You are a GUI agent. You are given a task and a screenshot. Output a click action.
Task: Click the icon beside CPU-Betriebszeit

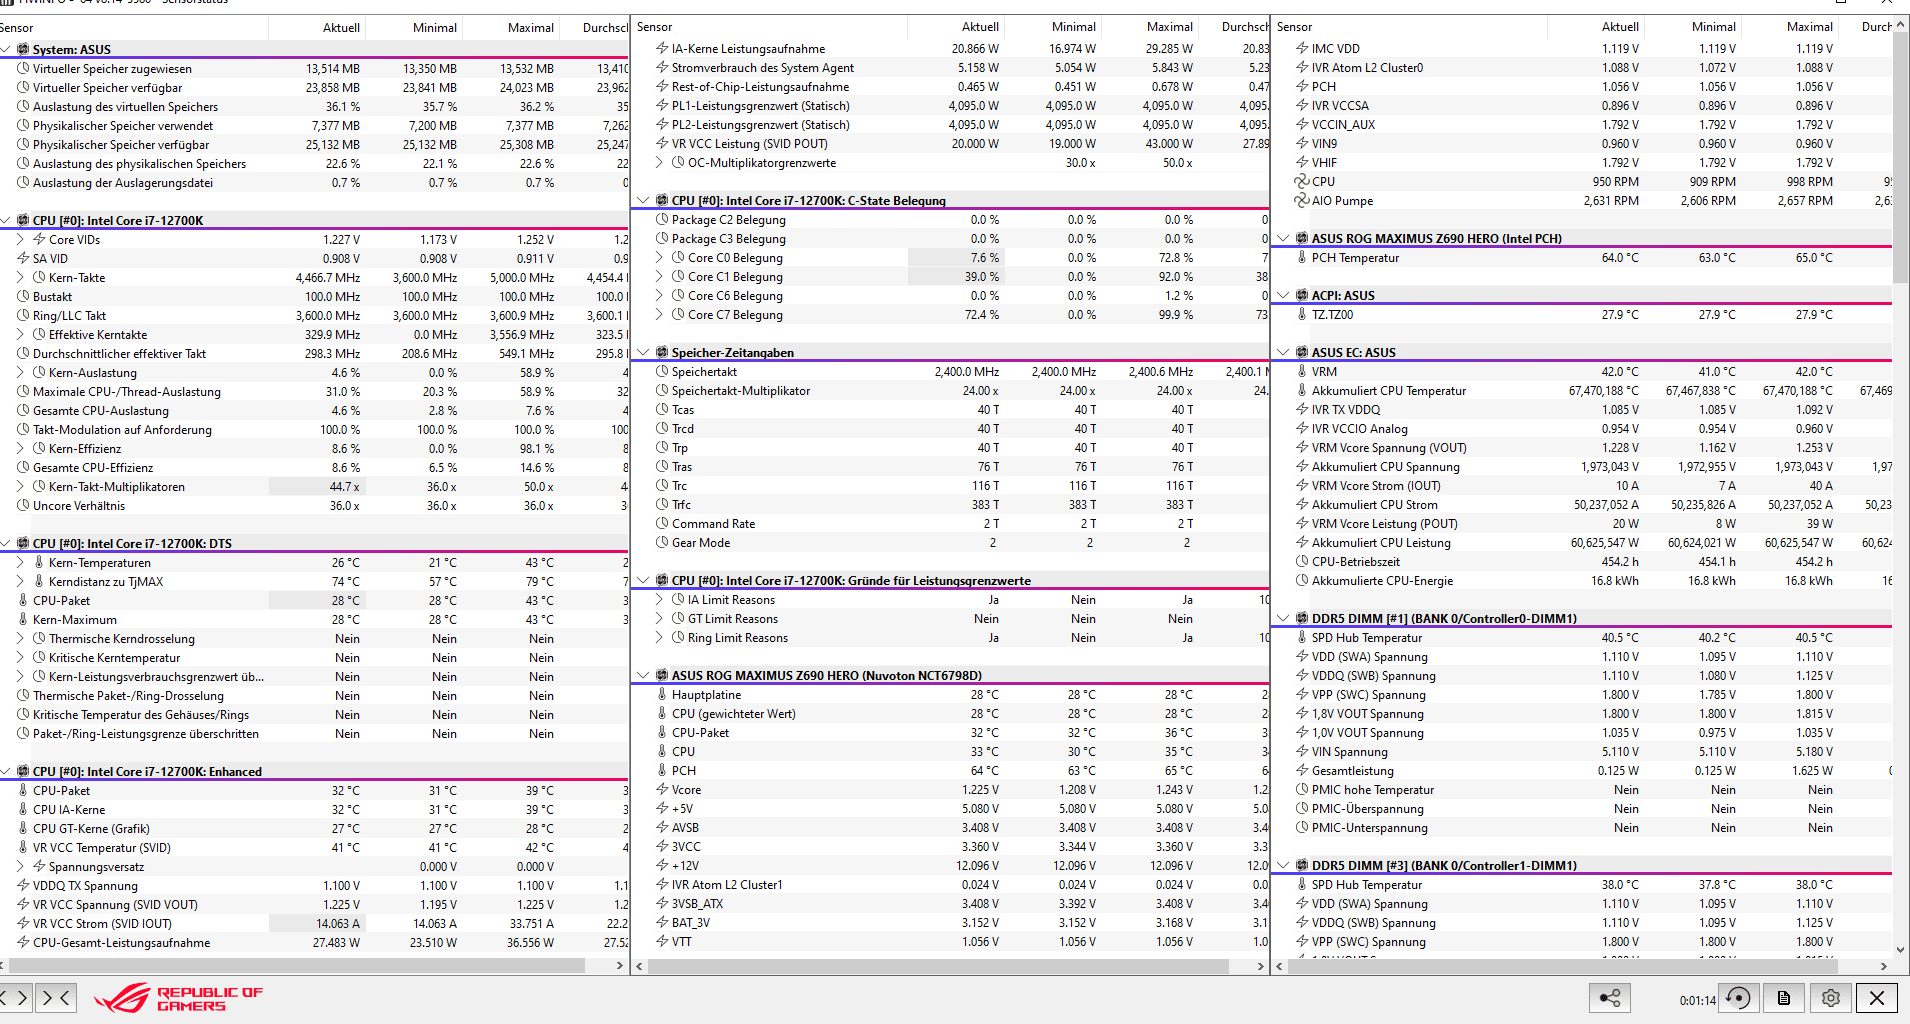click(1302, 561)
